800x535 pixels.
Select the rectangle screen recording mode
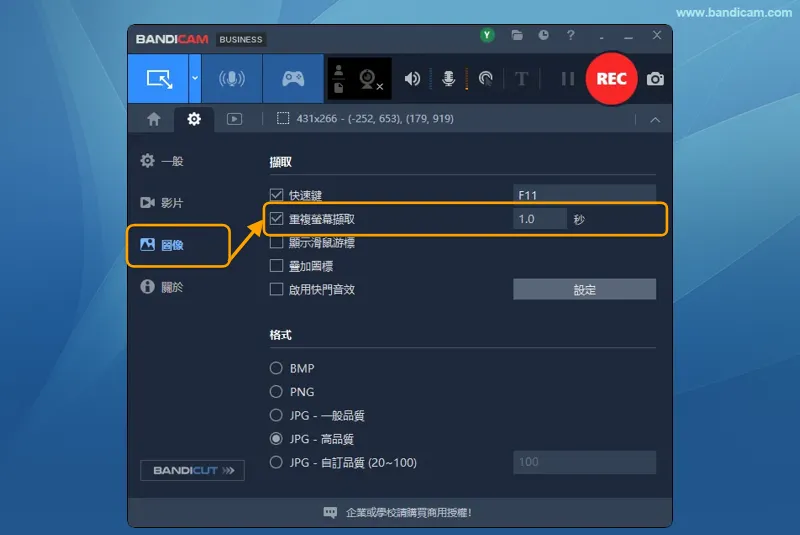click(158, 79)
